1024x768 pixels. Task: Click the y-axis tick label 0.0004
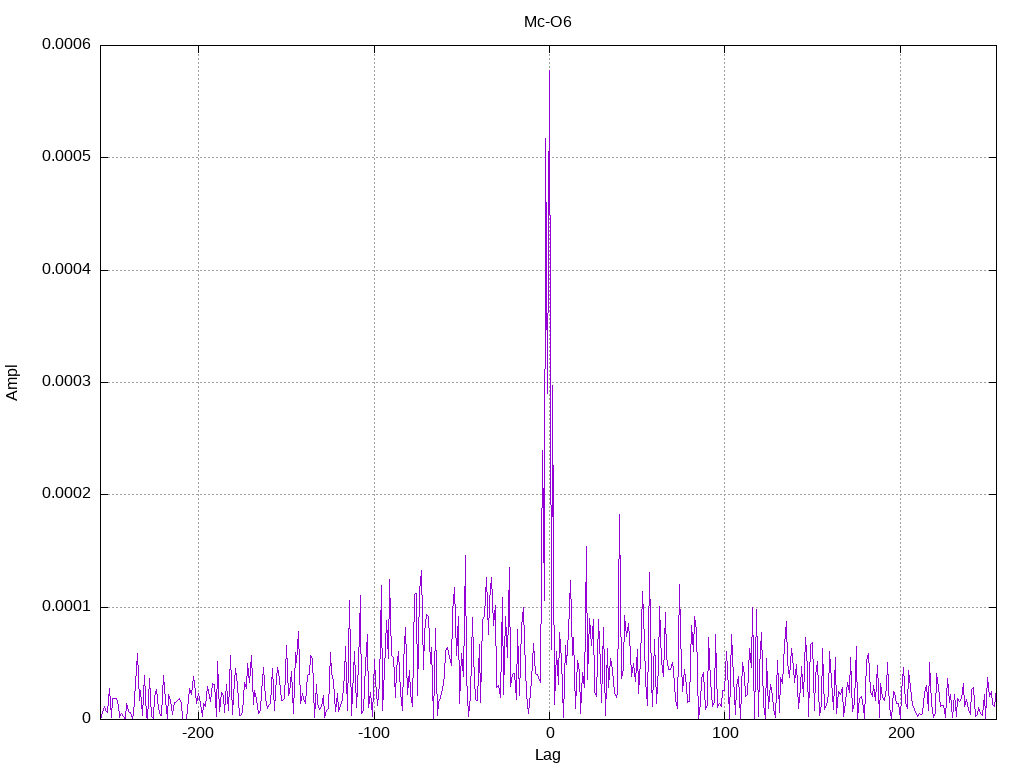click(66, 269)
